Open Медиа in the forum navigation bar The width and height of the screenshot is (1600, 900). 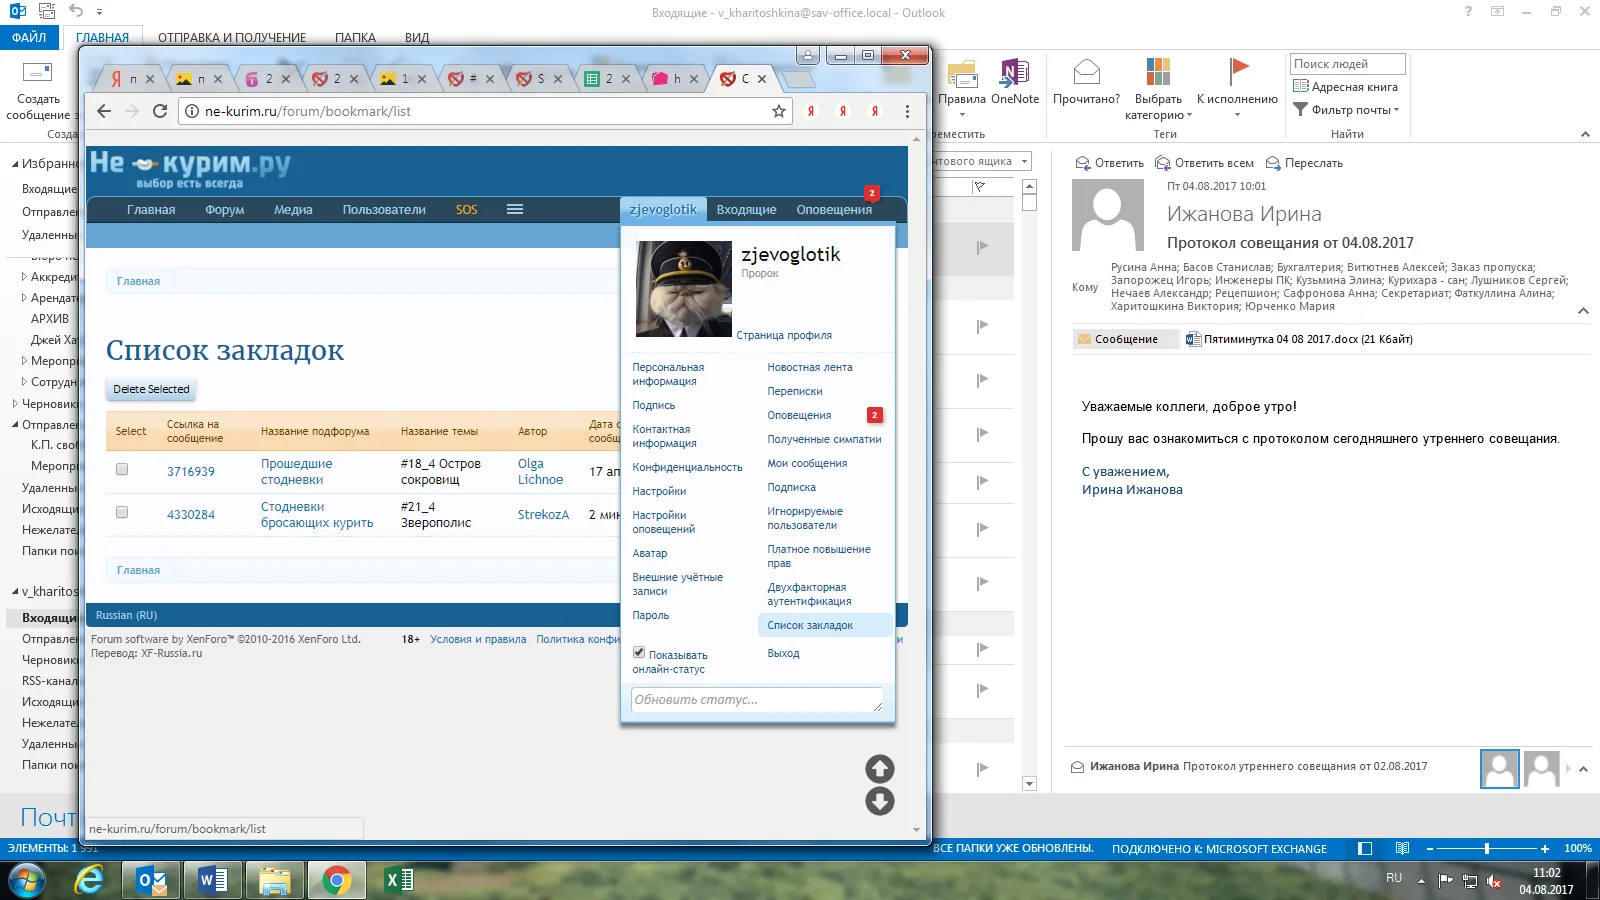point(293,210)
